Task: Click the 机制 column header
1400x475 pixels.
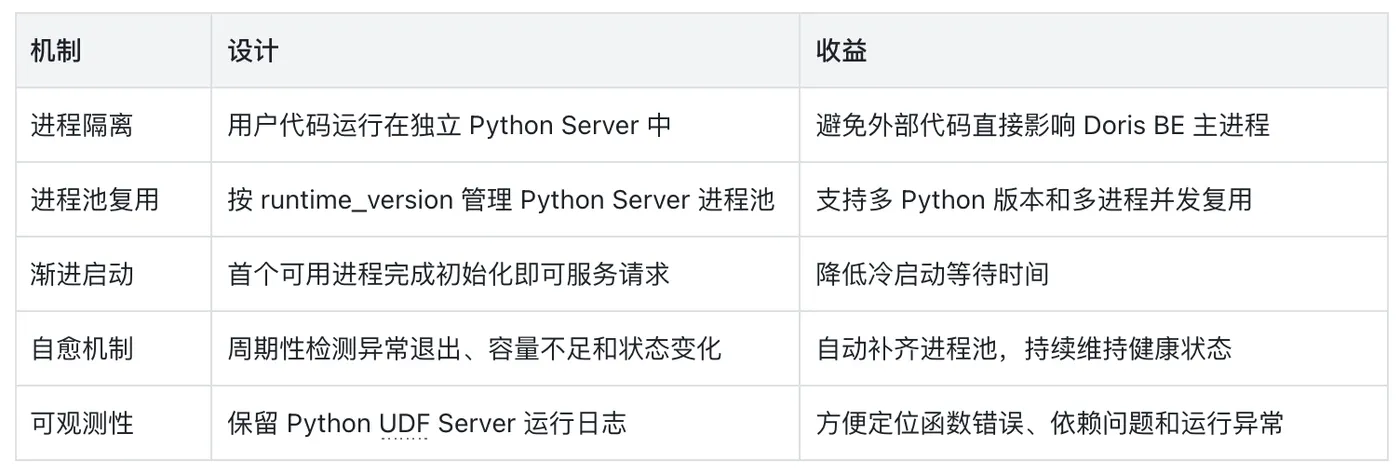Action: (x=113, y=50)
